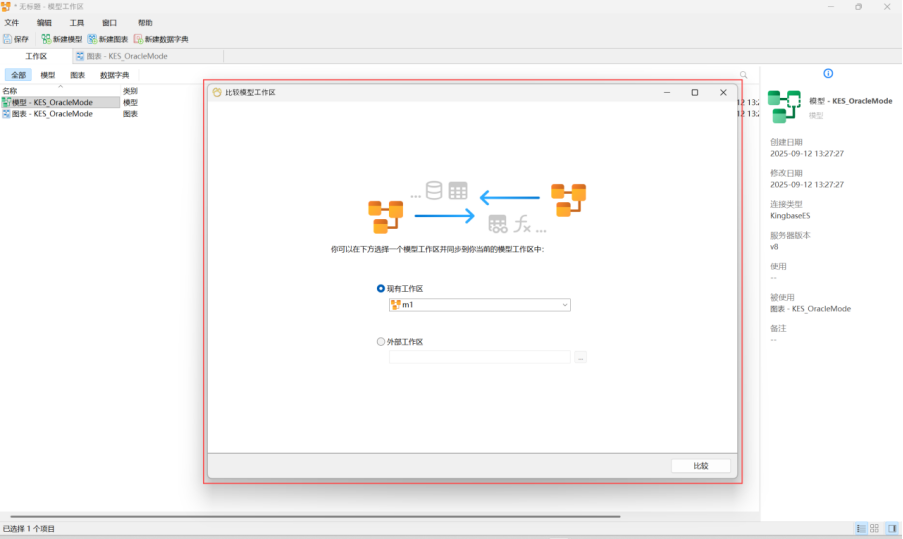Open the 工具 menu

[77, 22]
